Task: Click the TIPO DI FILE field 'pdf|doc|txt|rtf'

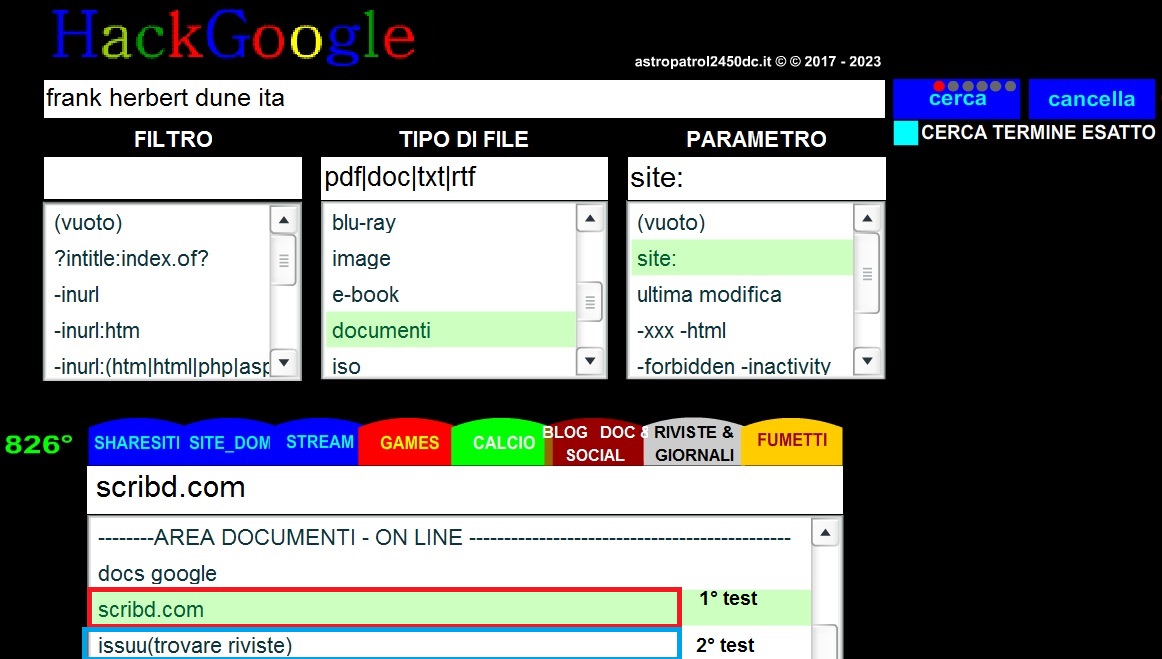Action: click(464, 178)
